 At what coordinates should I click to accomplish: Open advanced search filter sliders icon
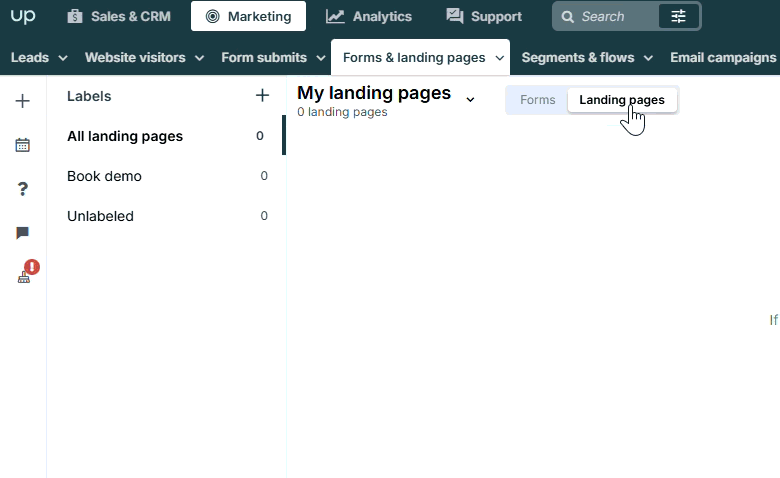[x=679, y=16]
